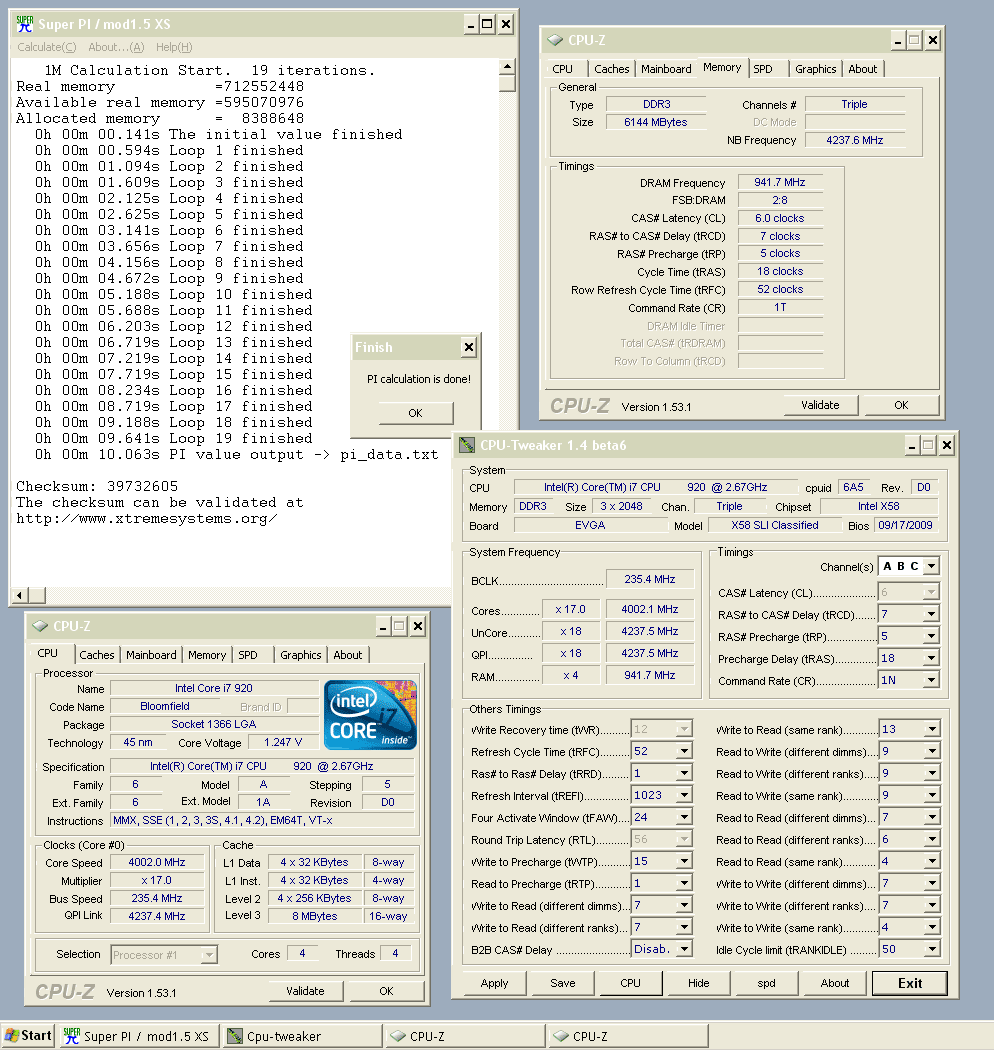Click OK in CPU-Z Processor window
994x1050 pixels.
[x=386, y=991]
